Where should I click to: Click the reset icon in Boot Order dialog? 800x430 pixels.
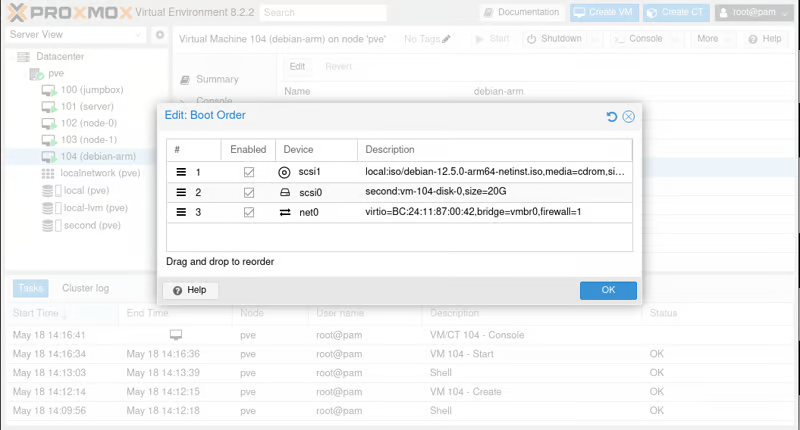coord(612,117)
